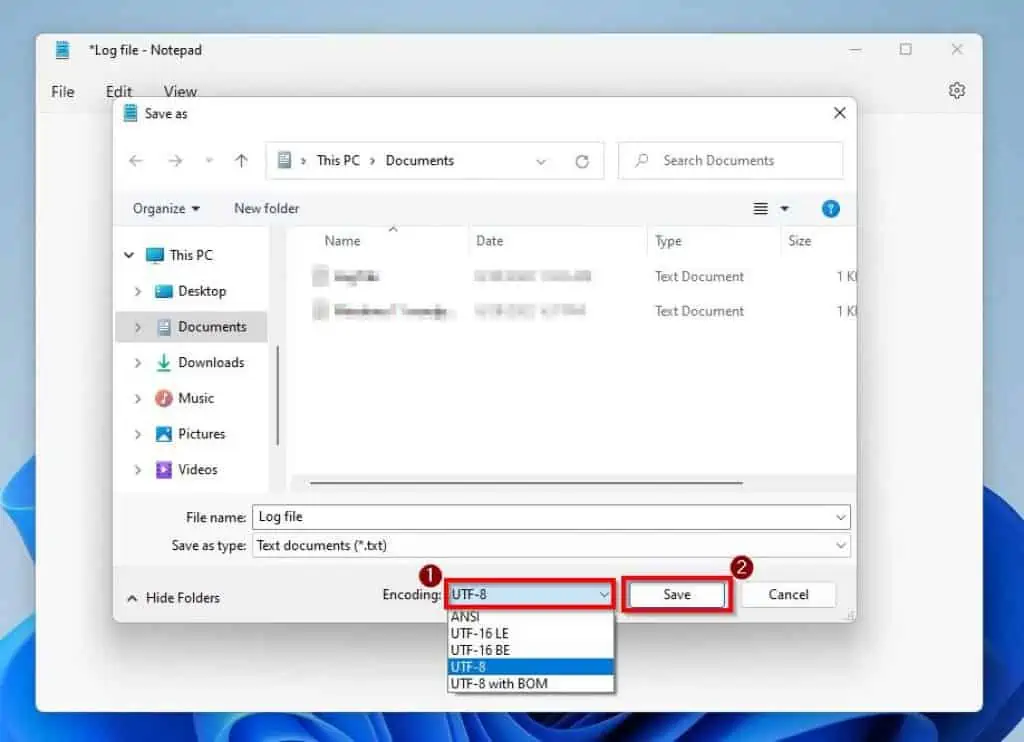The width and height of the screenshot is (1024, 742).
Task: Expand the address bar path dropdown
Action: pos(541,161)
